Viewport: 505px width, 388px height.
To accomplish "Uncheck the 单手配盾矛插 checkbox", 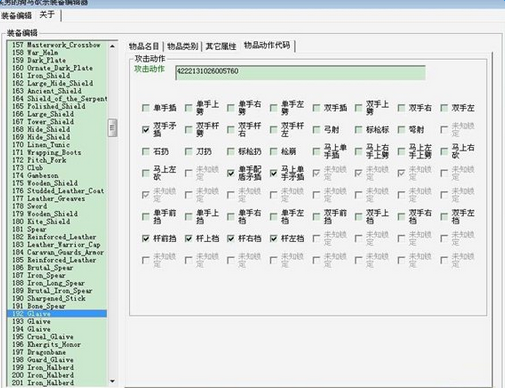I will pyautogui.click(x=231, y=173).
